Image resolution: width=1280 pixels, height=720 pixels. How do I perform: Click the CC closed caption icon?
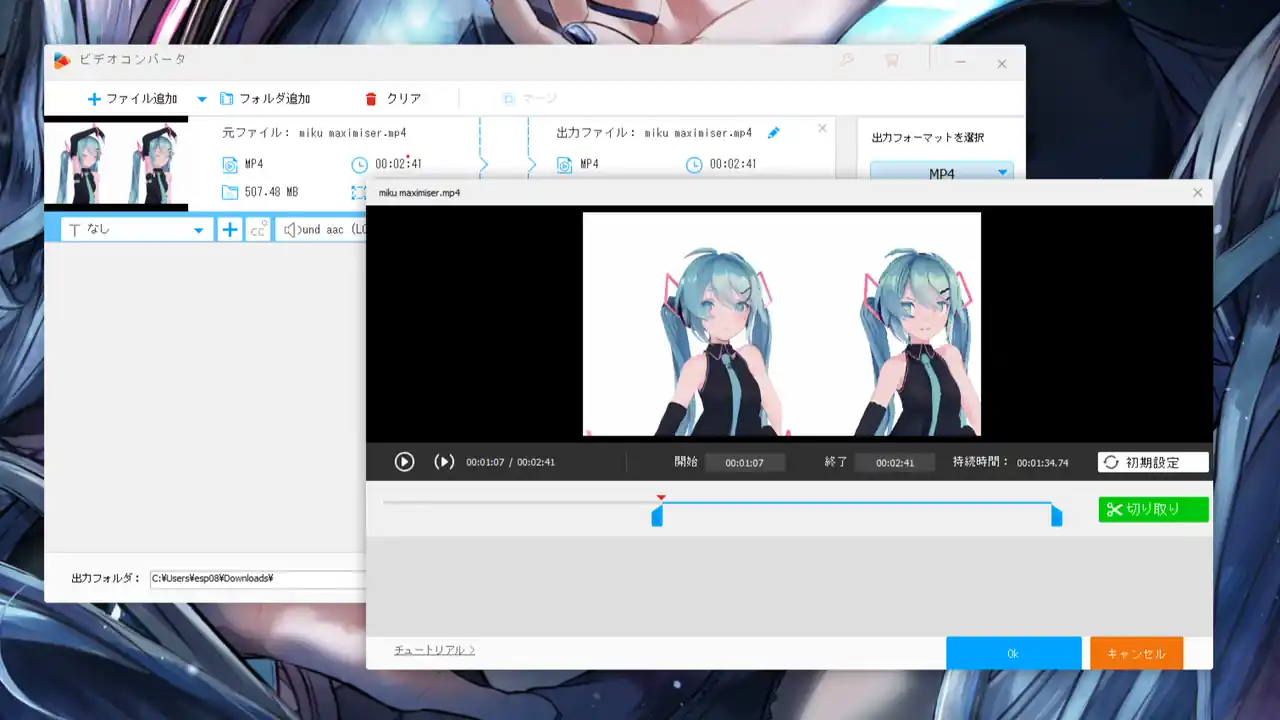pos(258,229)
